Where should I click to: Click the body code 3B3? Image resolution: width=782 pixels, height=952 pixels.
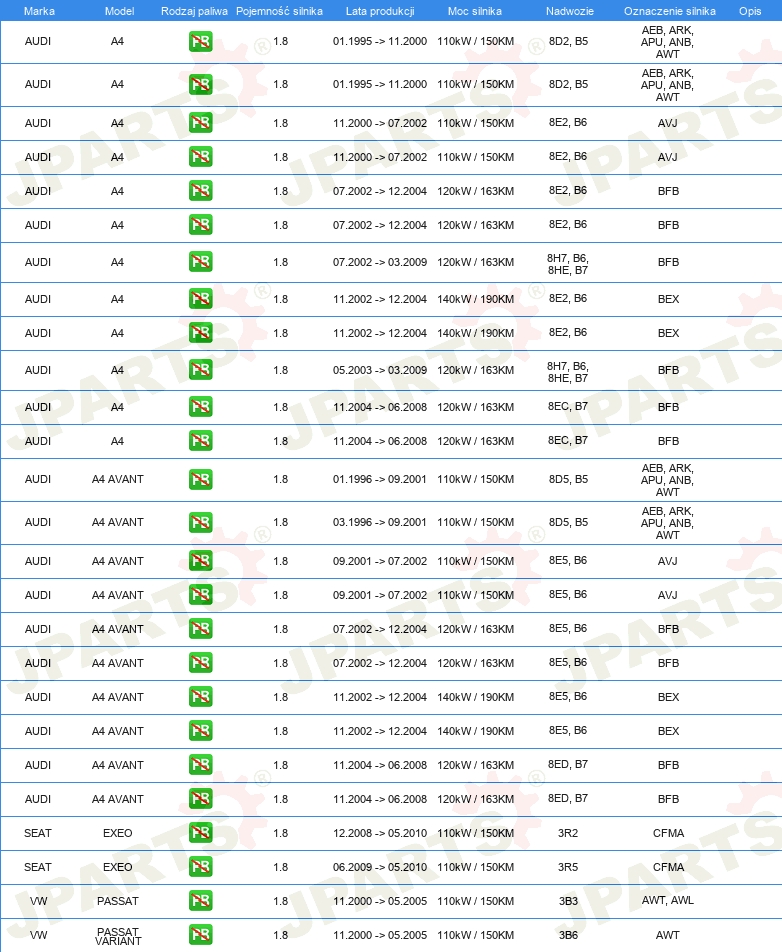coord(568,902)
